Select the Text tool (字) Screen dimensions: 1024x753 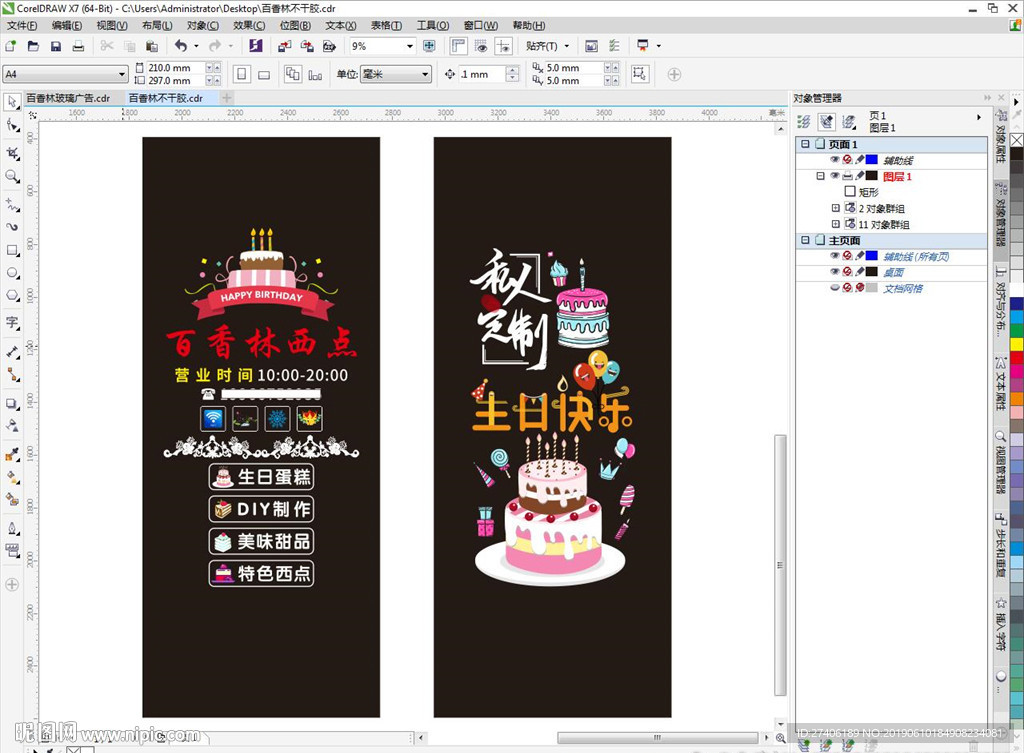coord(12,323)
